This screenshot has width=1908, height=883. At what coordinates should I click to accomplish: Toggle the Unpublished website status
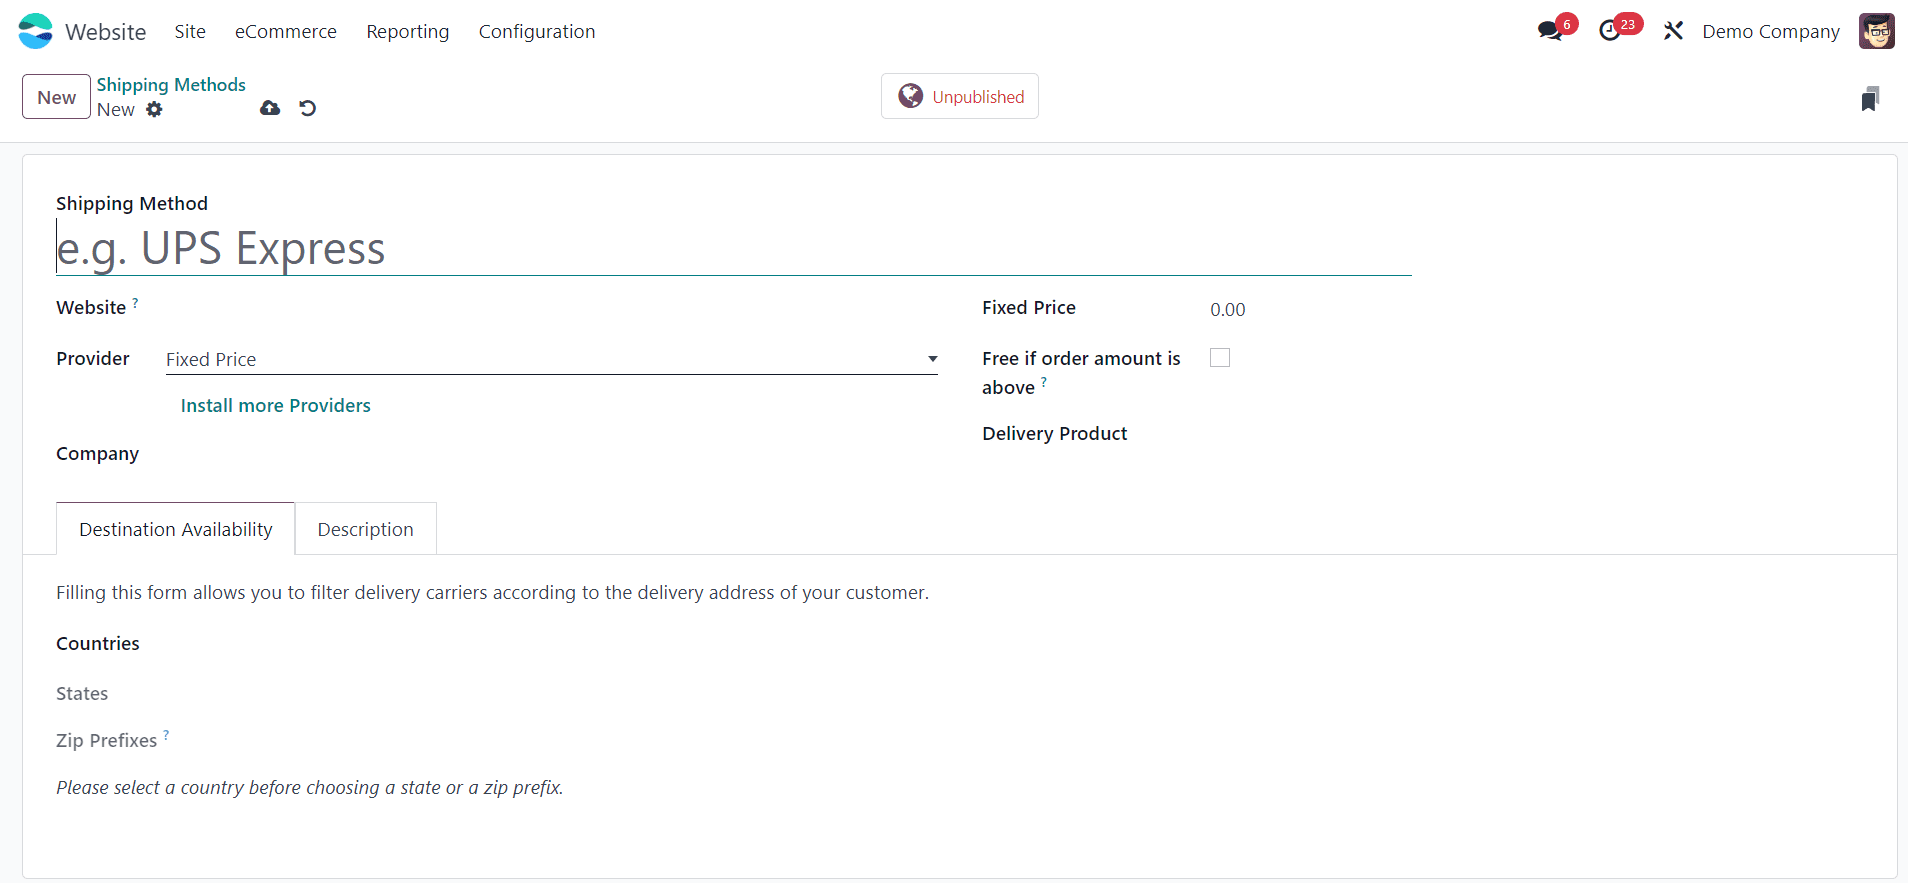(x=960, y=96)
